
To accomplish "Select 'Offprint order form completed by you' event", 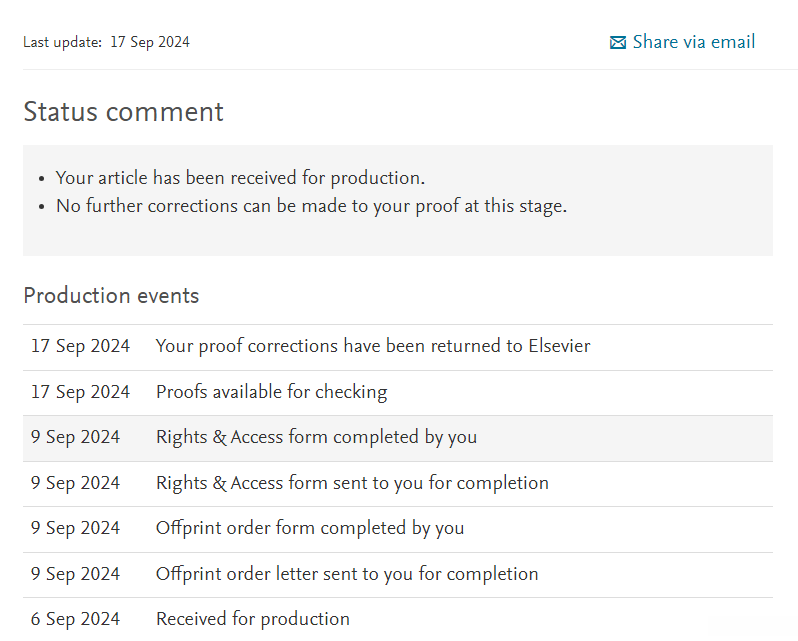I will tap(310, 528).
